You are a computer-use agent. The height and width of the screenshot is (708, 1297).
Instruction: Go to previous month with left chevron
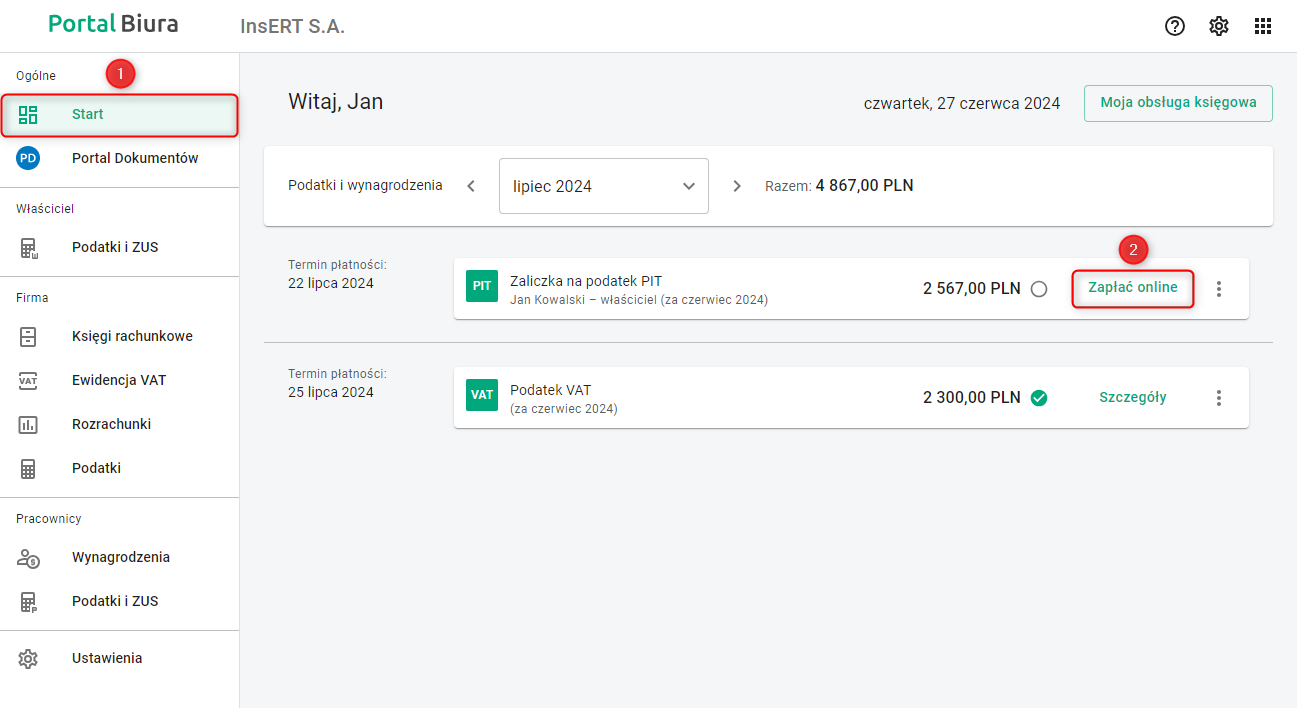[x=471, y=186]
